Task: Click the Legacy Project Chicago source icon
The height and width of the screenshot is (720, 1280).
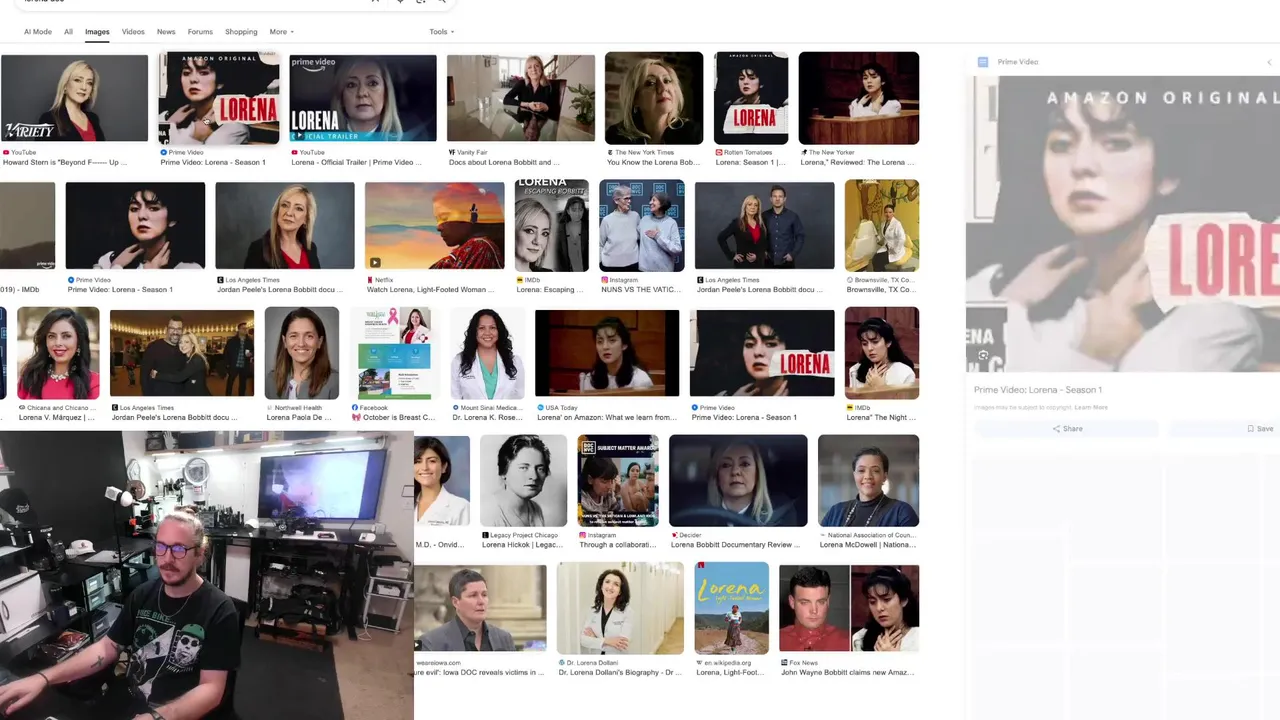Action: [485, 535]
